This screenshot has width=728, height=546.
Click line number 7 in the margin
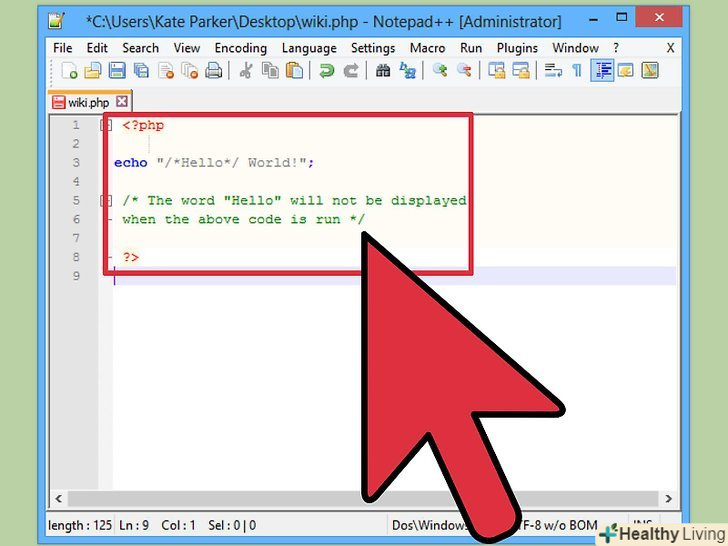click(76, 238)
